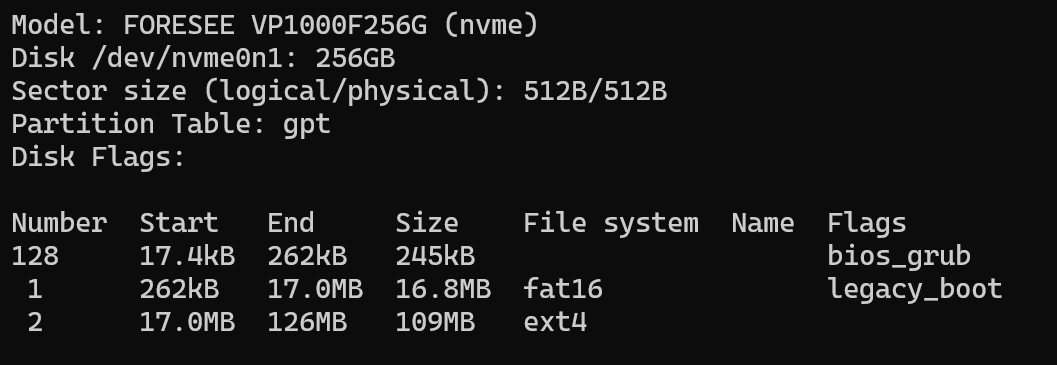Click the Partition Table gpt text
The width and height of the screenshot is (1057, 365).
[x=171, y=125]
